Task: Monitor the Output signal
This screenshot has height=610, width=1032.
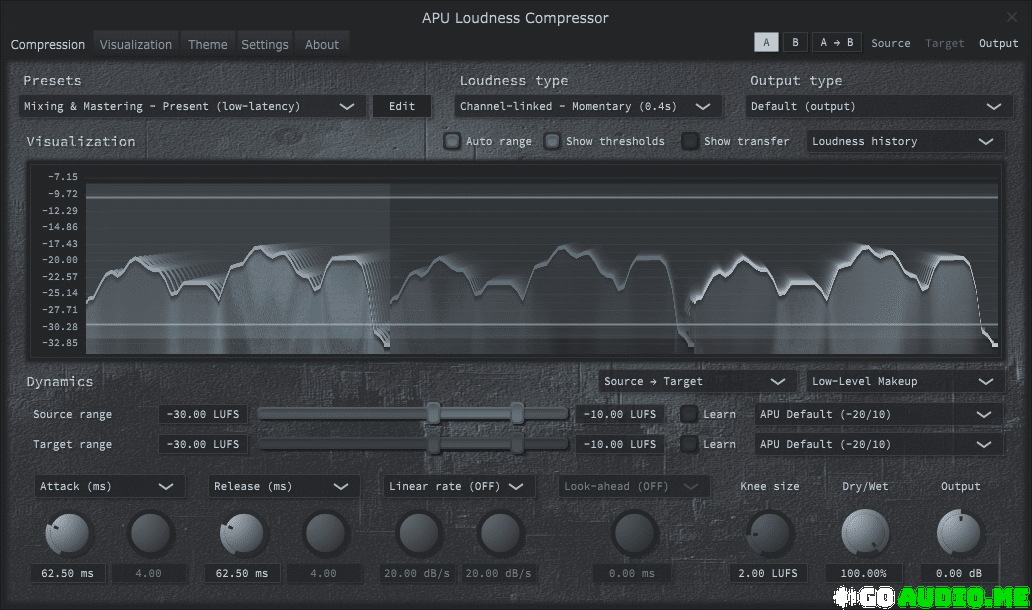Action: click(998, 43)
